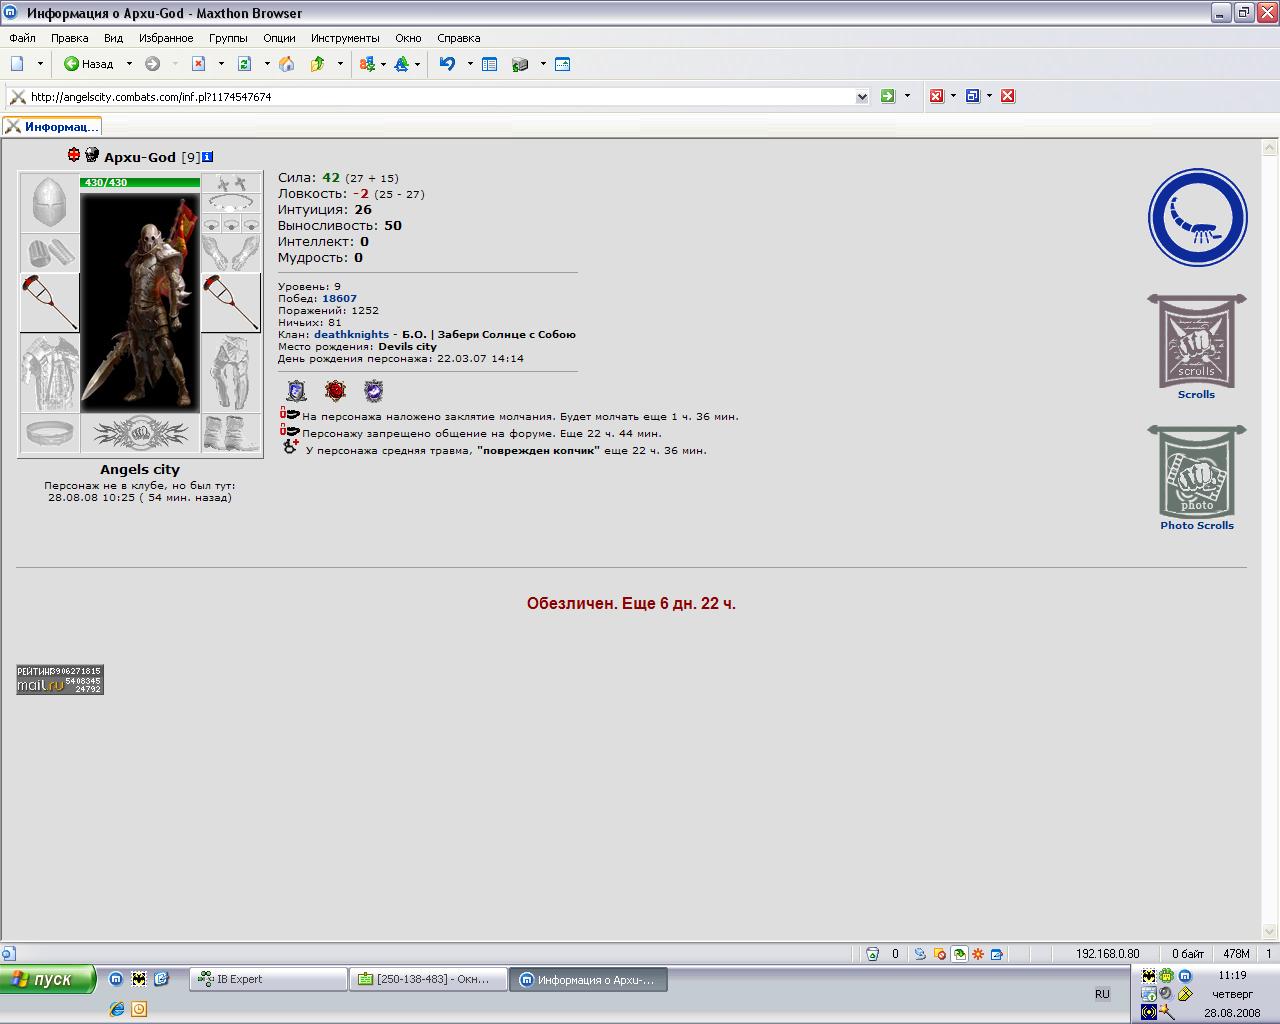Open the Файл menu
The width and height of the screenshot is (1280, 1024).
tap(22, 38)
